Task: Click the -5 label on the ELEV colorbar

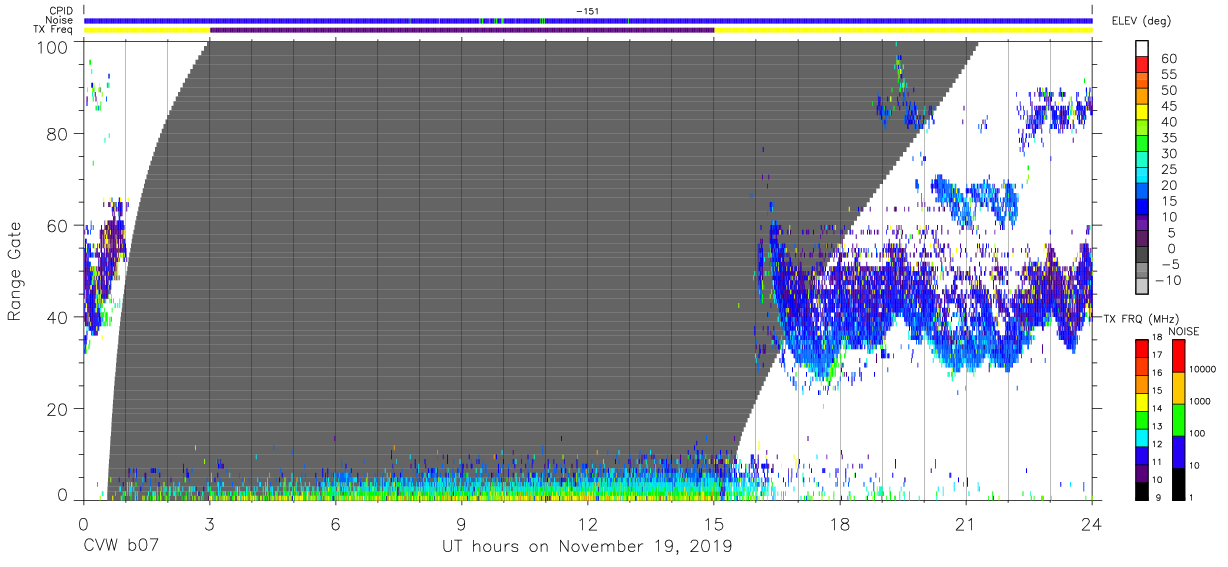Action: click(1172, 263)
